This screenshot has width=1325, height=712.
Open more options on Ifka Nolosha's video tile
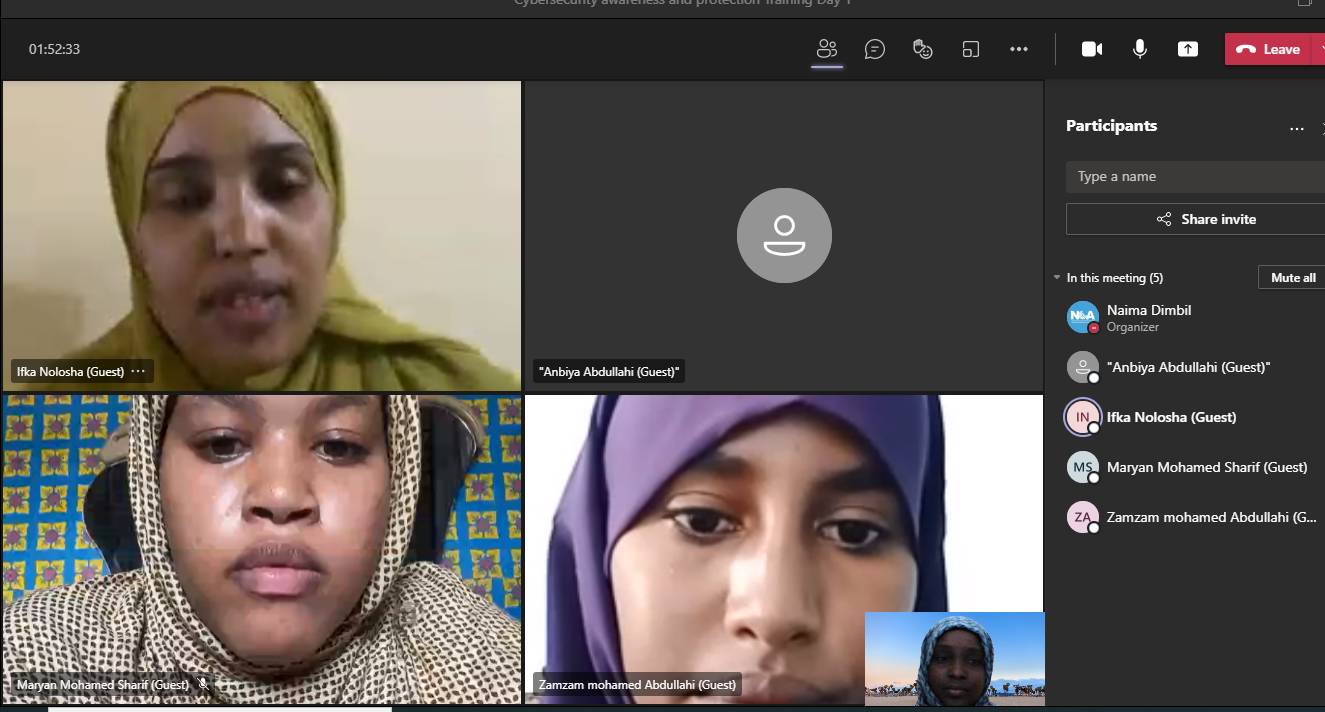[x=139, y=371]
